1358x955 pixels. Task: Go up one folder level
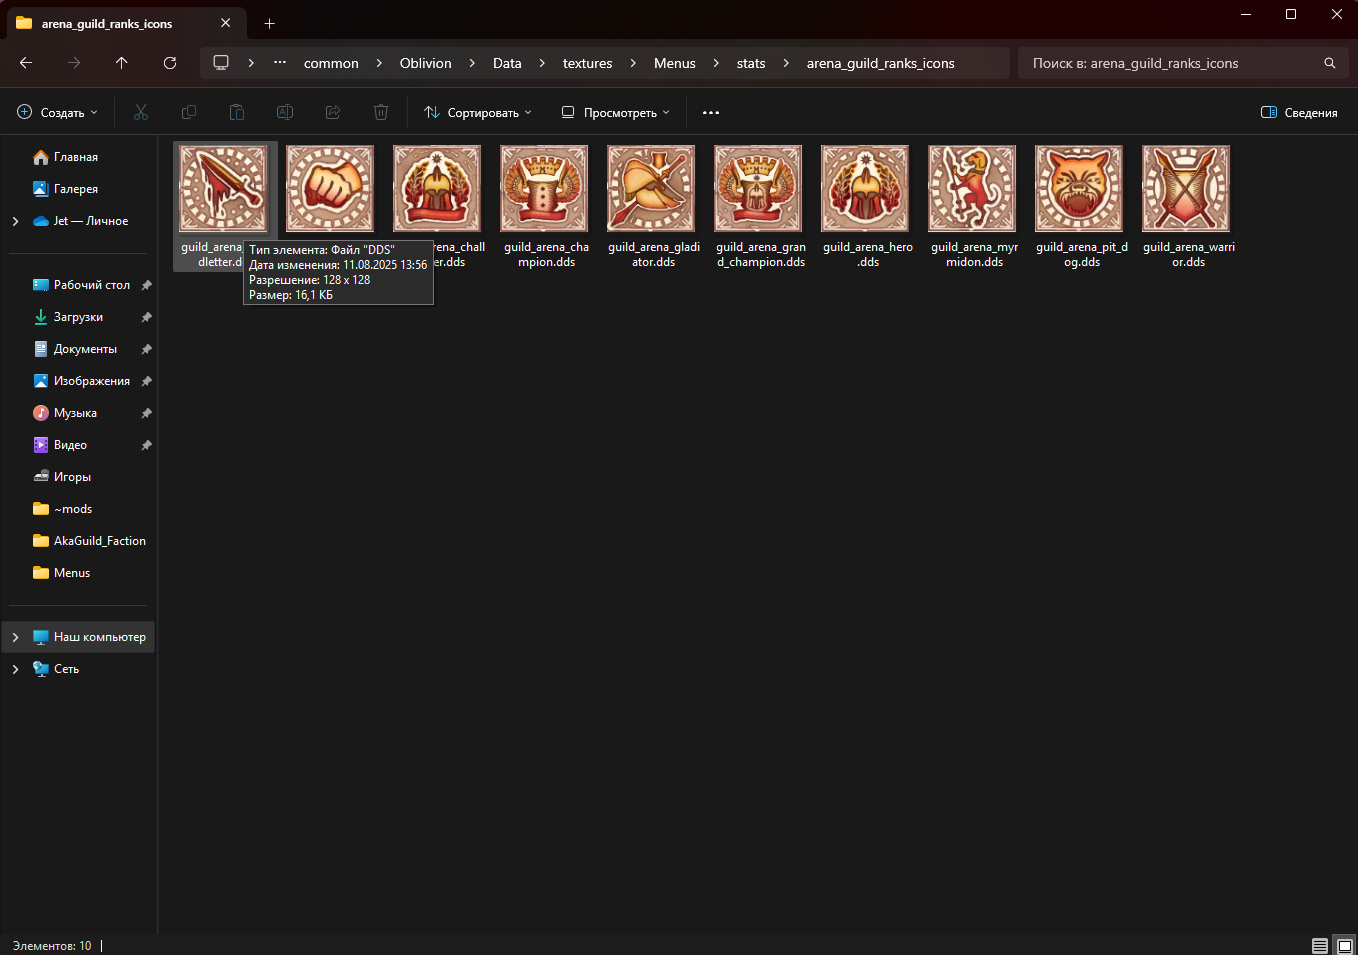tap(122, 63)
